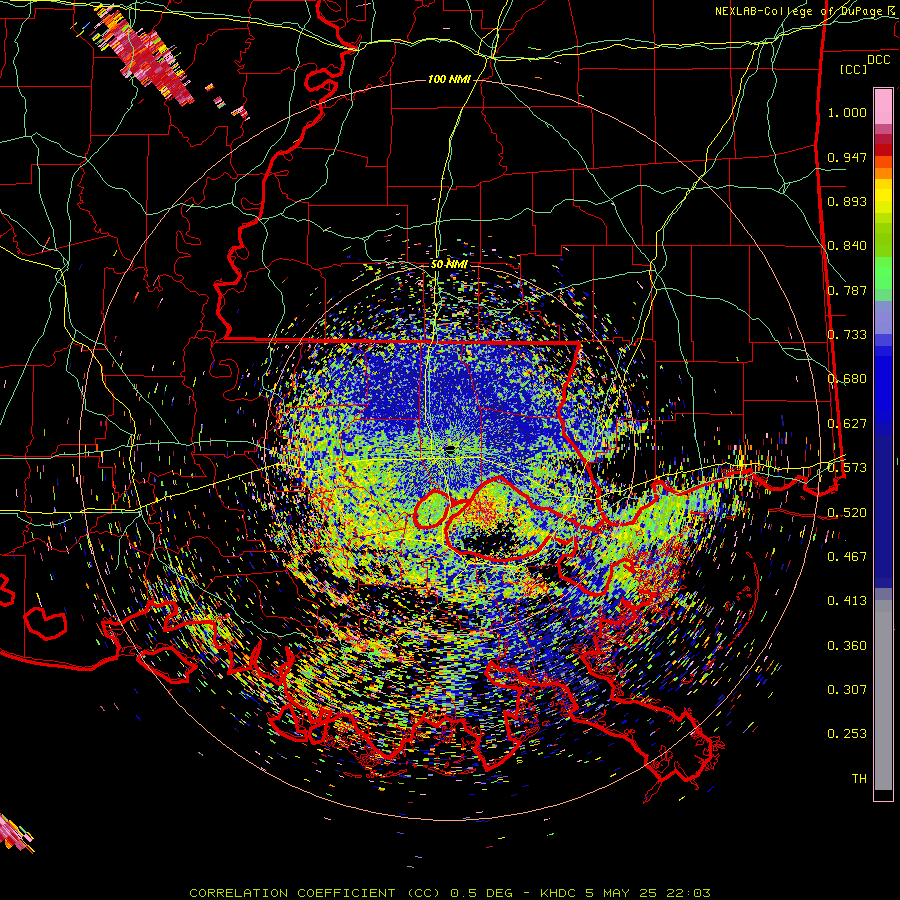Click the 0.467 value on the color scale
The width and height of the screenshot is (900, 900).
(847, 557)
